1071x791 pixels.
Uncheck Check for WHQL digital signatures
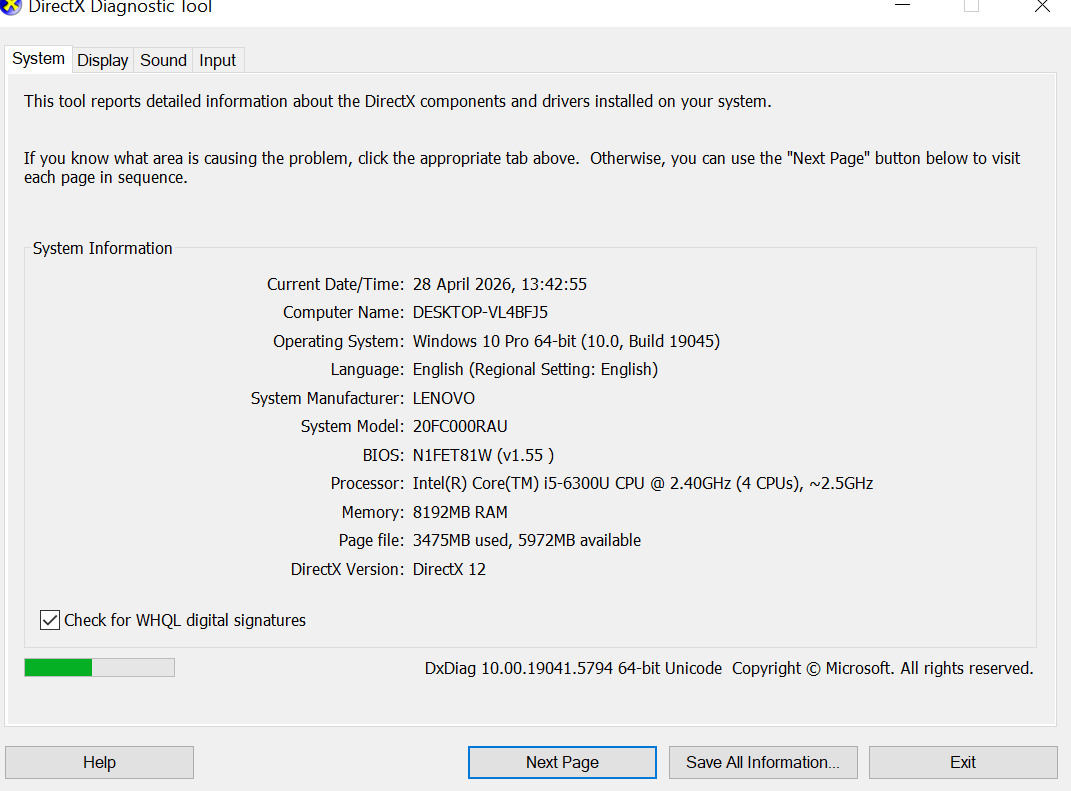point(50,621)
